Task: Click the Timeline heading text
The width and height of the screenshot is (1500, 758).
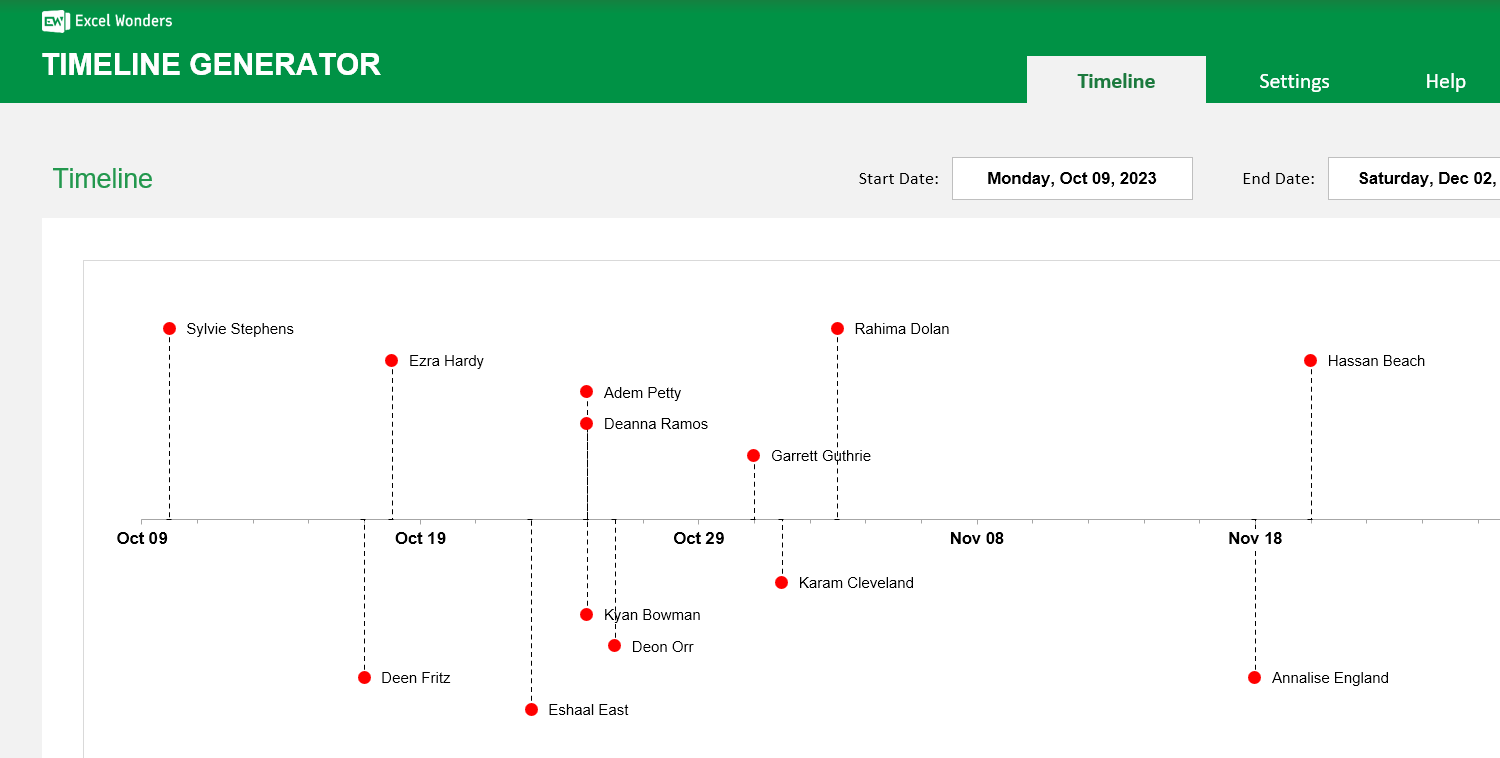Action: (x=102, y=178)
